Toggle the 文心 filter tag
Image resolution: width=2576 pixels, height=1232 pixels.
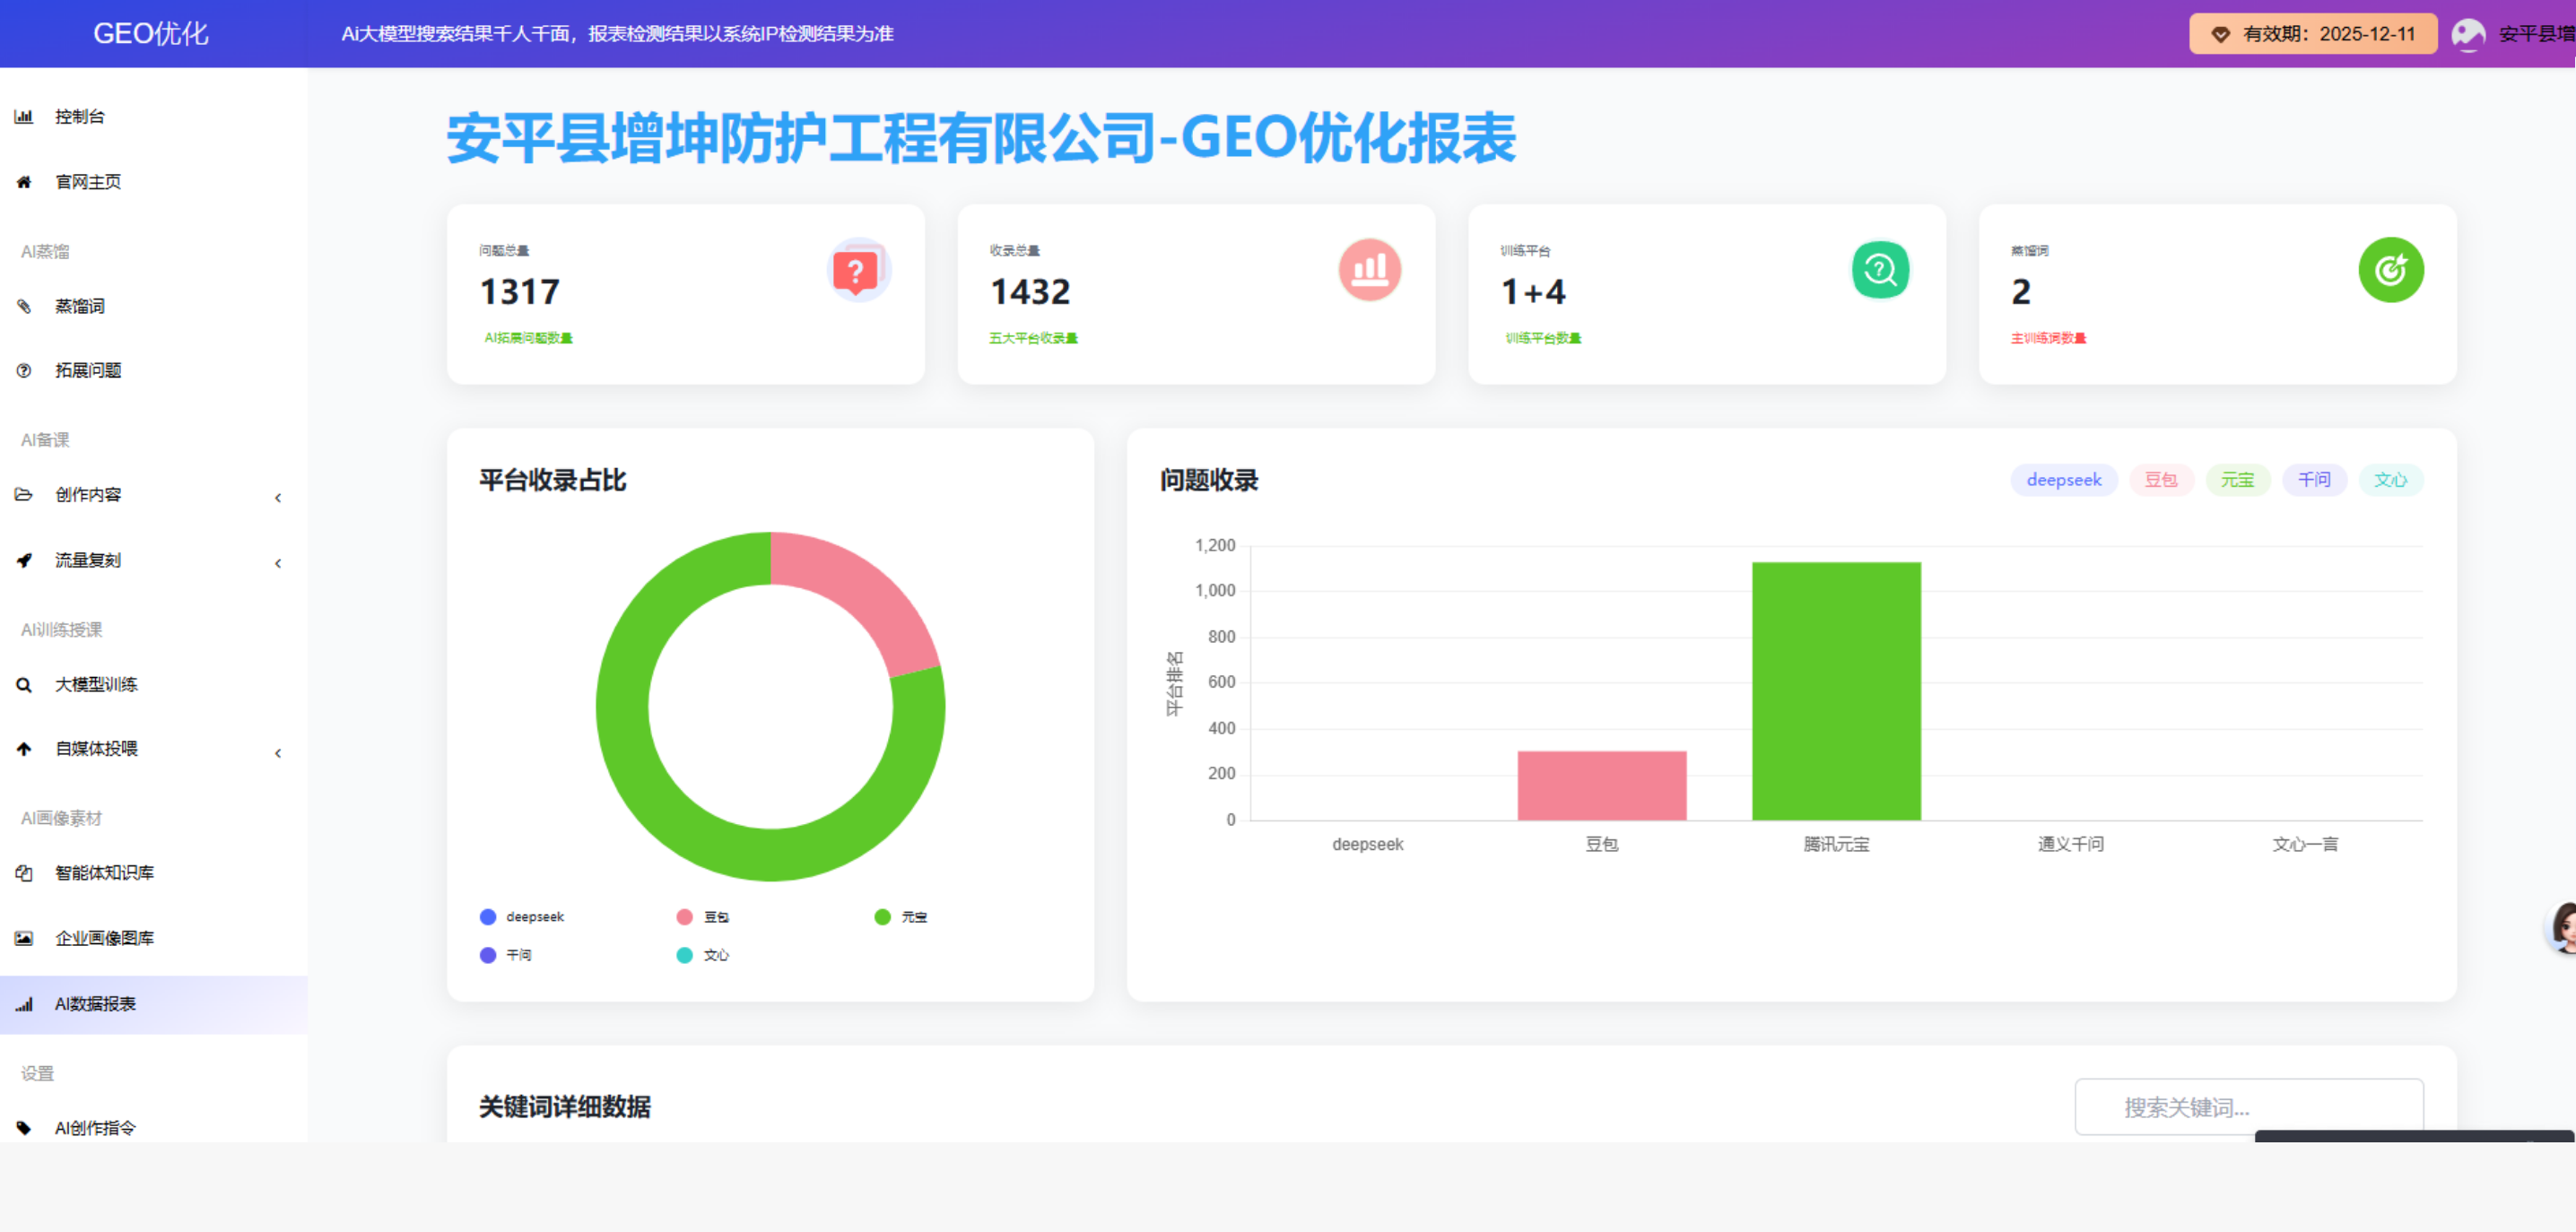click(2391, 480)
